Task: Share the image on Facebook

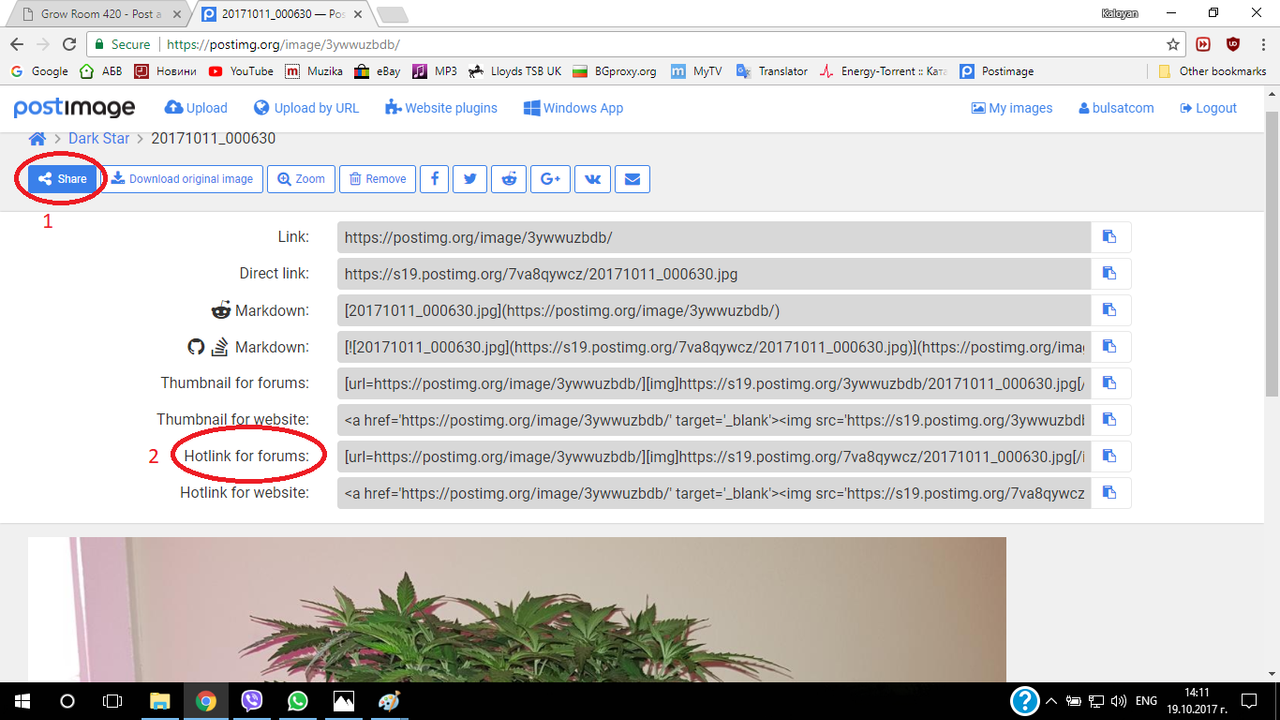Action: 434,179
